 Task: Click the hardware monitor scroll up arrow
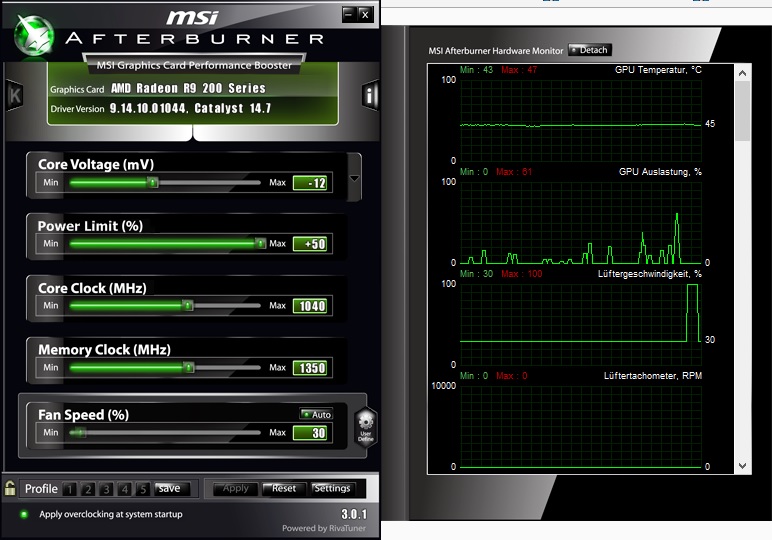pyautogui.click(x=742, y=73)
